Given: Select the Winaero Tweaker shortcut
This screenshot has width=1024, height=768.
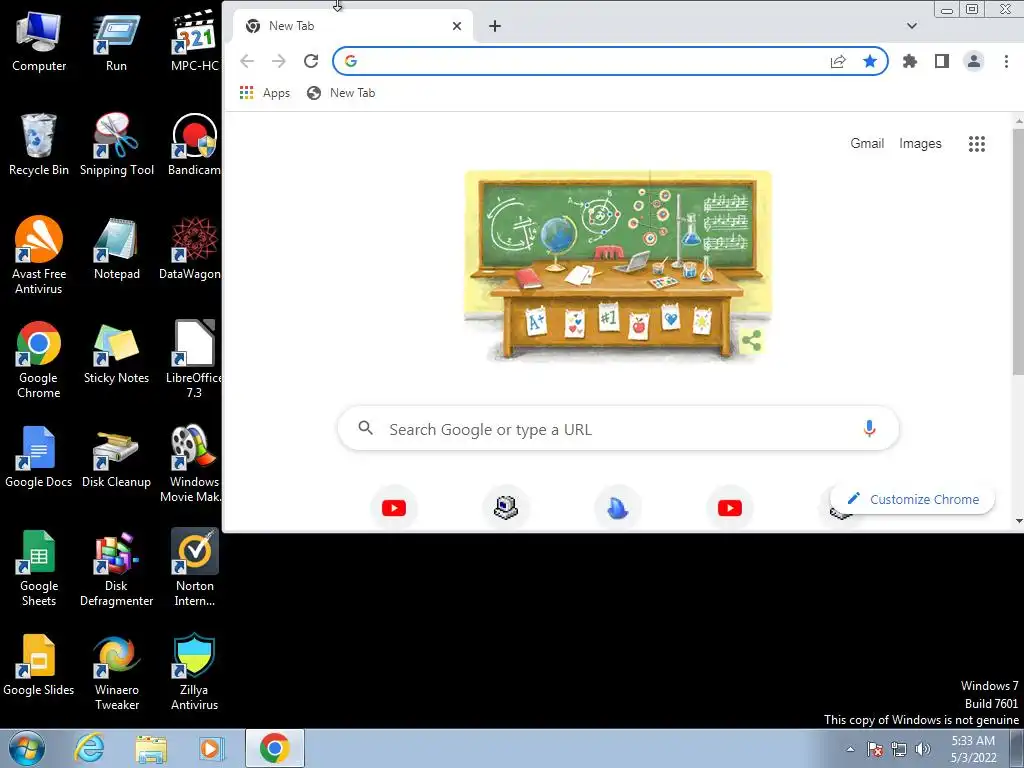Looking at the screenshot, I should point(117,671).
